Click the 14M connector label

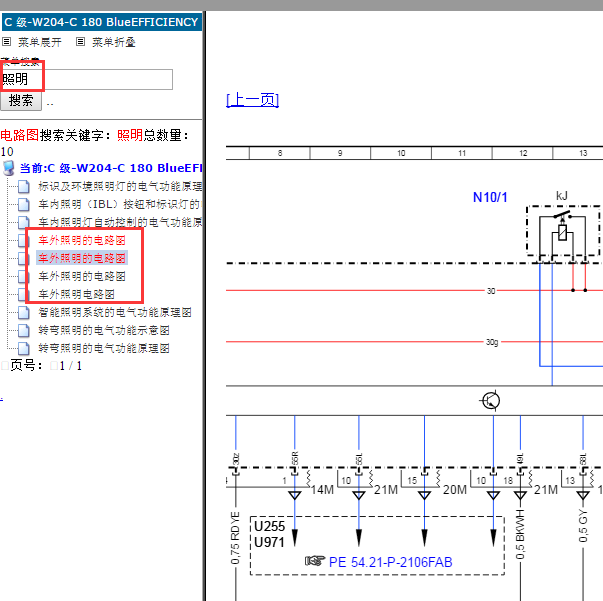[x=322, y=490]
